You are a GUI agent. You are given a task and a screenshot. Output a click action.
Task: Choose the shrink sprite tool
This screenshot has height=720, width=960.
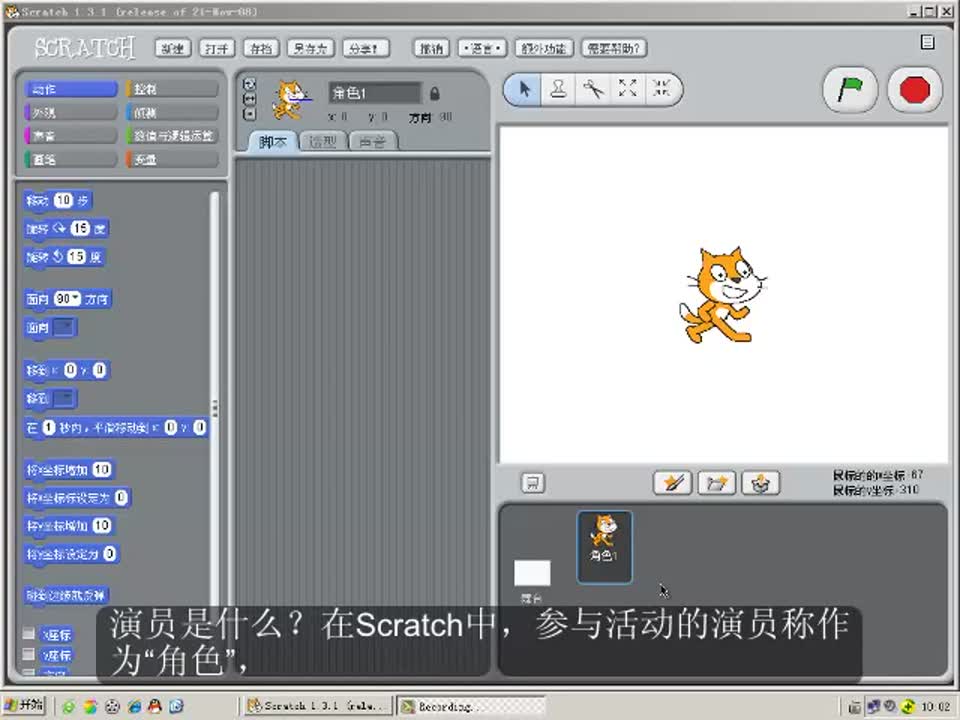661,89
